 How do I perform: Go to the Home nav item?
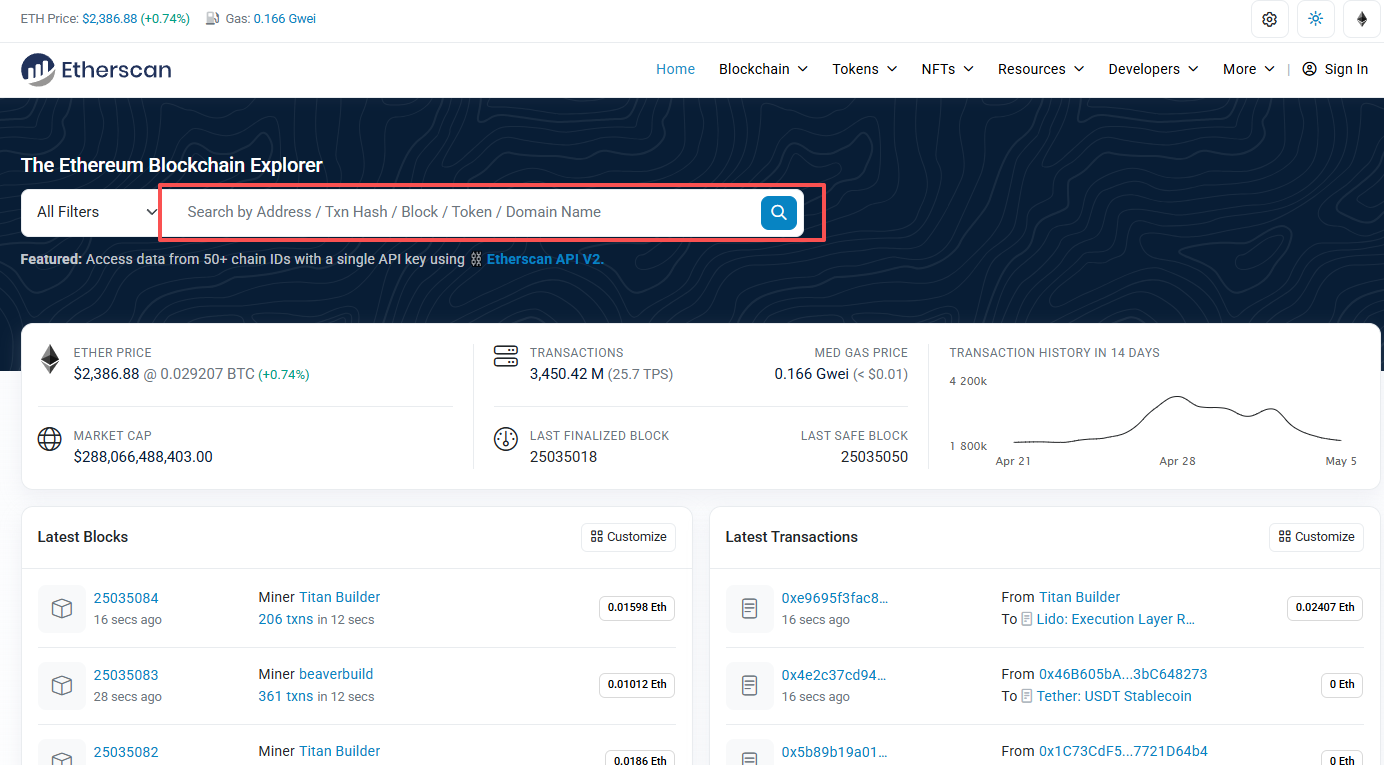tap(676, 69)
